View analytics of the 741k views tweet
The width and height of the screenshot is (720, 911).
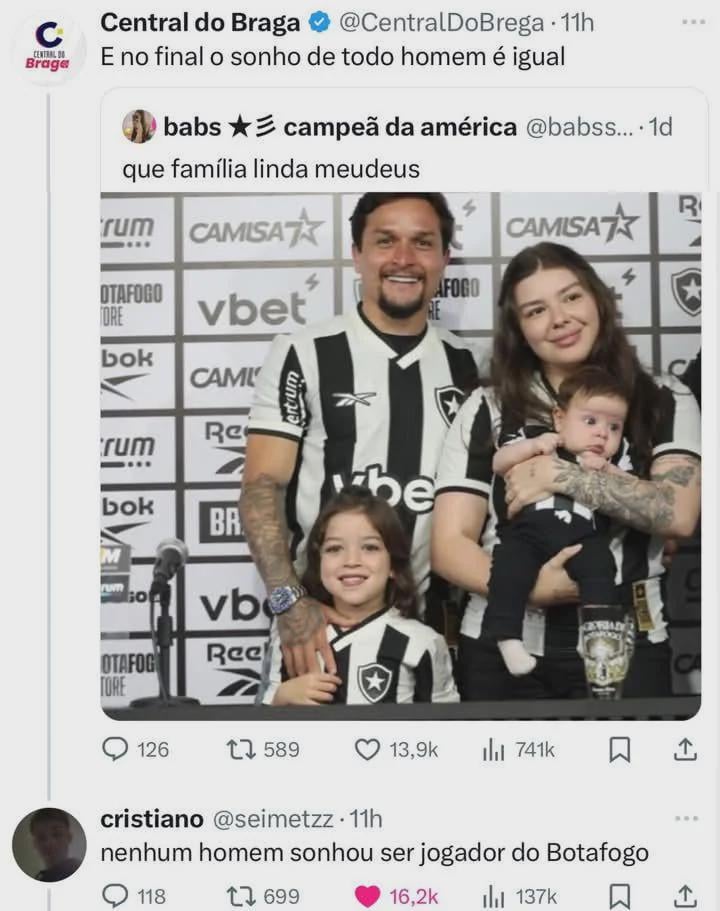click(x=494, y=749)
